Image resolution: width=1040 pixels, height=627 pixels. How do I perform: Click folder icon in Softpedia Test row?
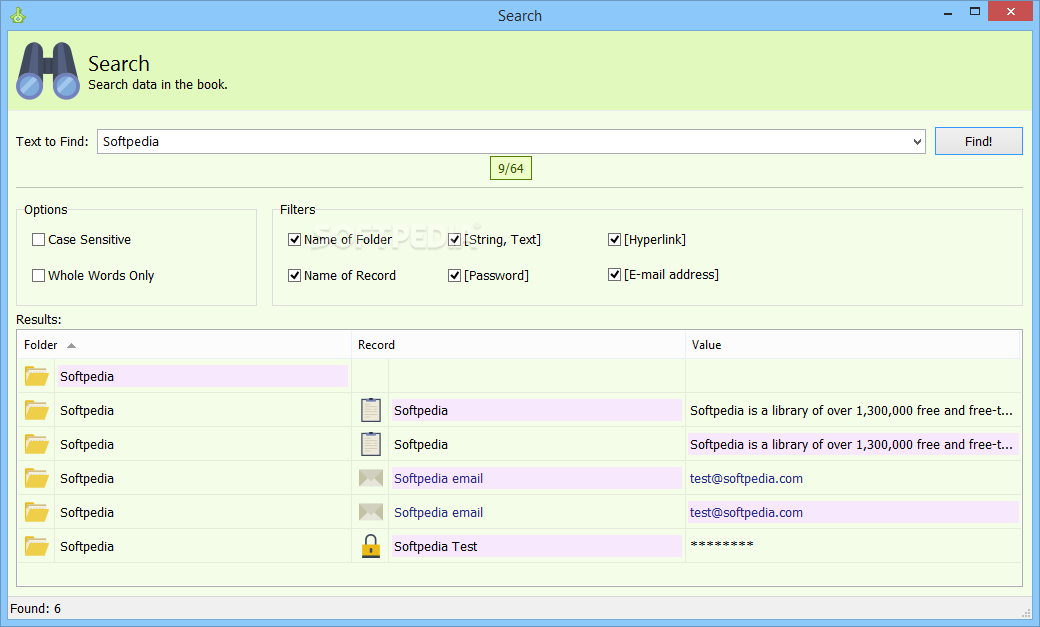pyautogui.click(x=36, y=546)
